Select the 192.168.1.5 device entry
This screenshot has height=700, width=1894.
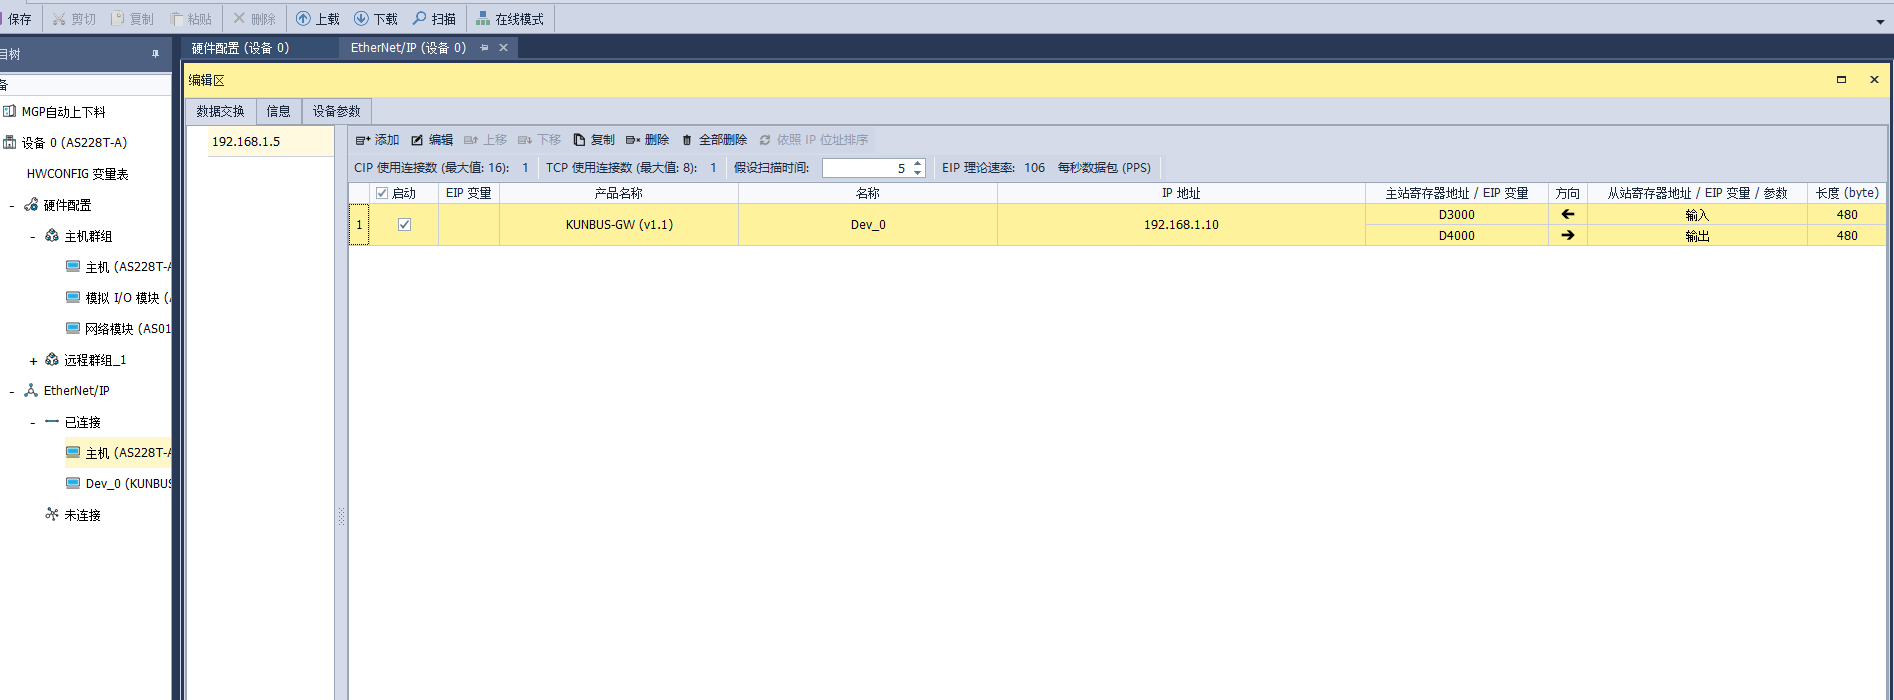246,142
